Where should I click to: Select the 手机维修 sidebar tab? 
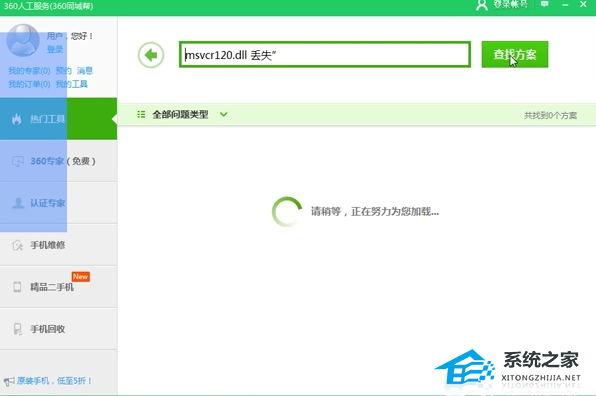59,245
